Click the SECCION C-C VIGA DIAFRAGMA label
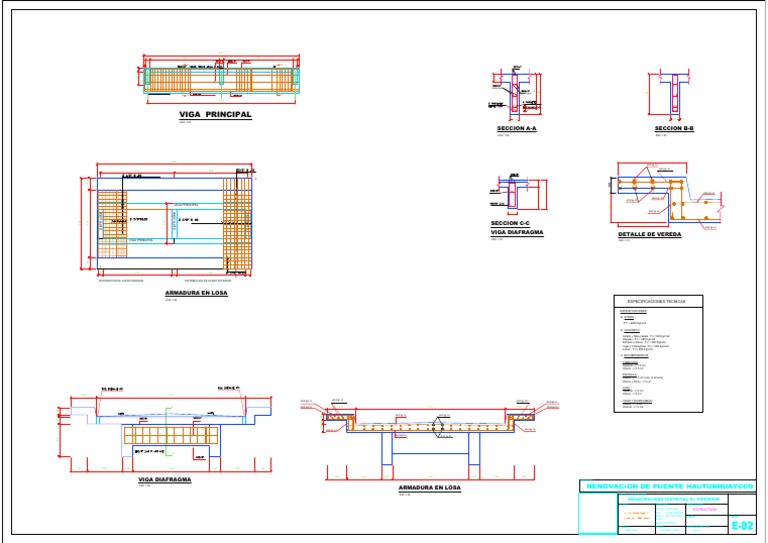The height and width of the screenshot is (543, 768). coord(517,228)
